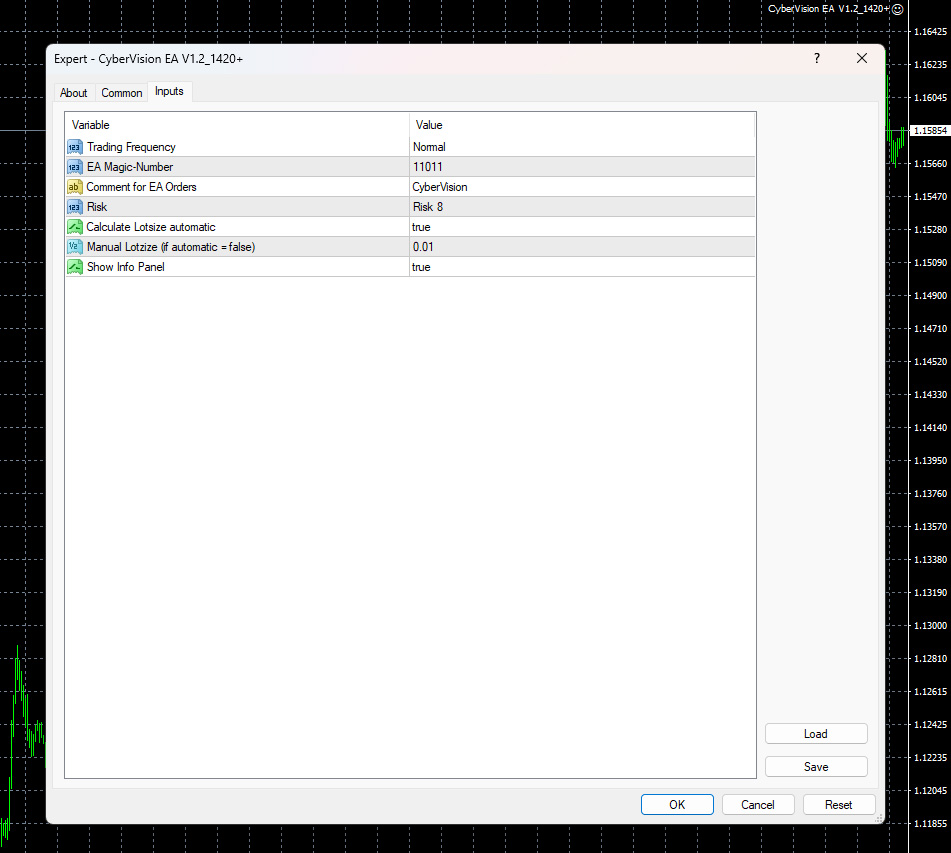Open Trading Frequency Normal value dropdown
951x853 pixels.
pos(582,147)
